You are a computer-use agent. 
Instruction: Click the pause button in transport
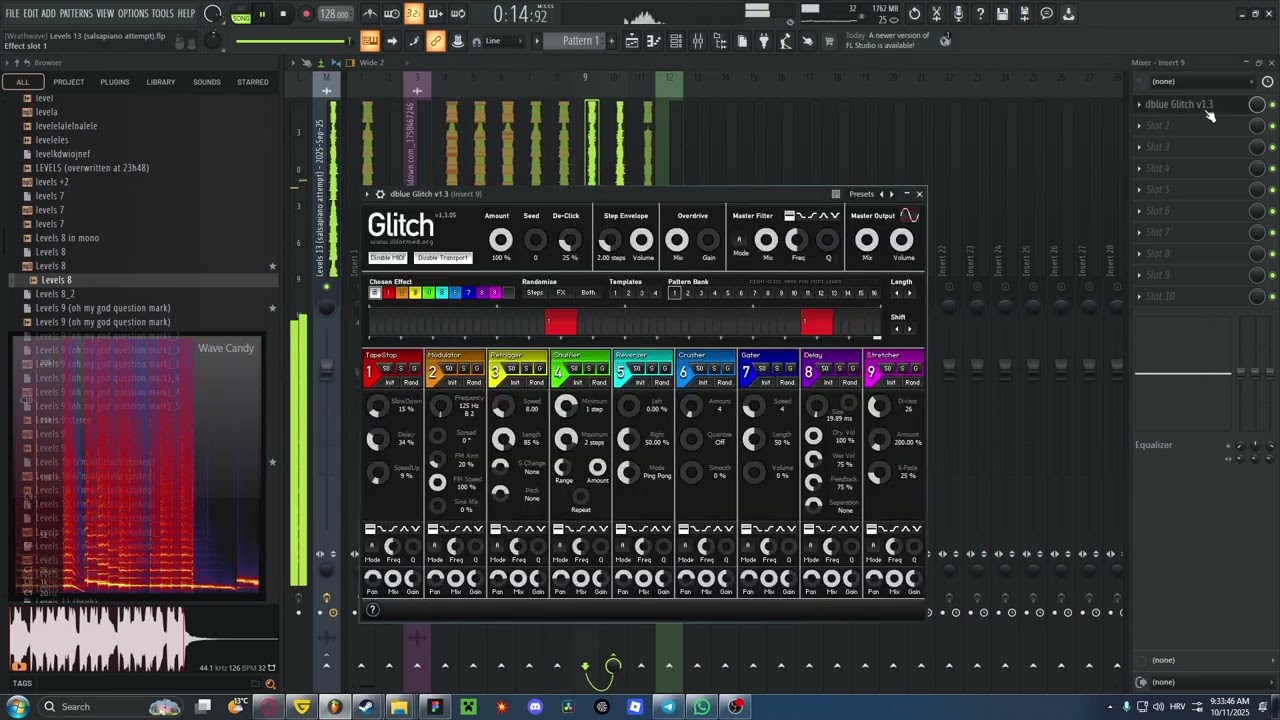[262, 14]
